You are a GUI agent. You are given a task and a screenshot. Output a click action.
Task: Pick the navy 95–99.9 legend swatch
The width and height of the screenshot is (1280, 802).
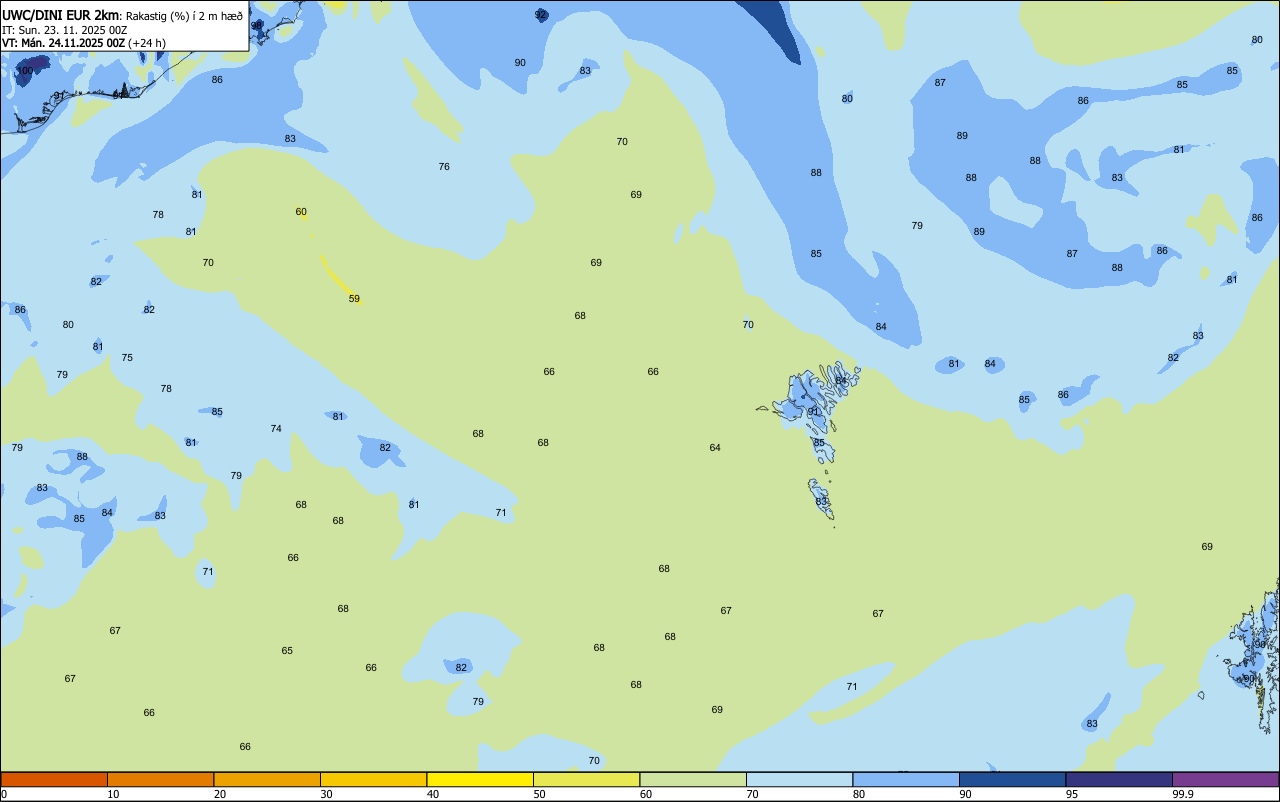[1119, 779]
